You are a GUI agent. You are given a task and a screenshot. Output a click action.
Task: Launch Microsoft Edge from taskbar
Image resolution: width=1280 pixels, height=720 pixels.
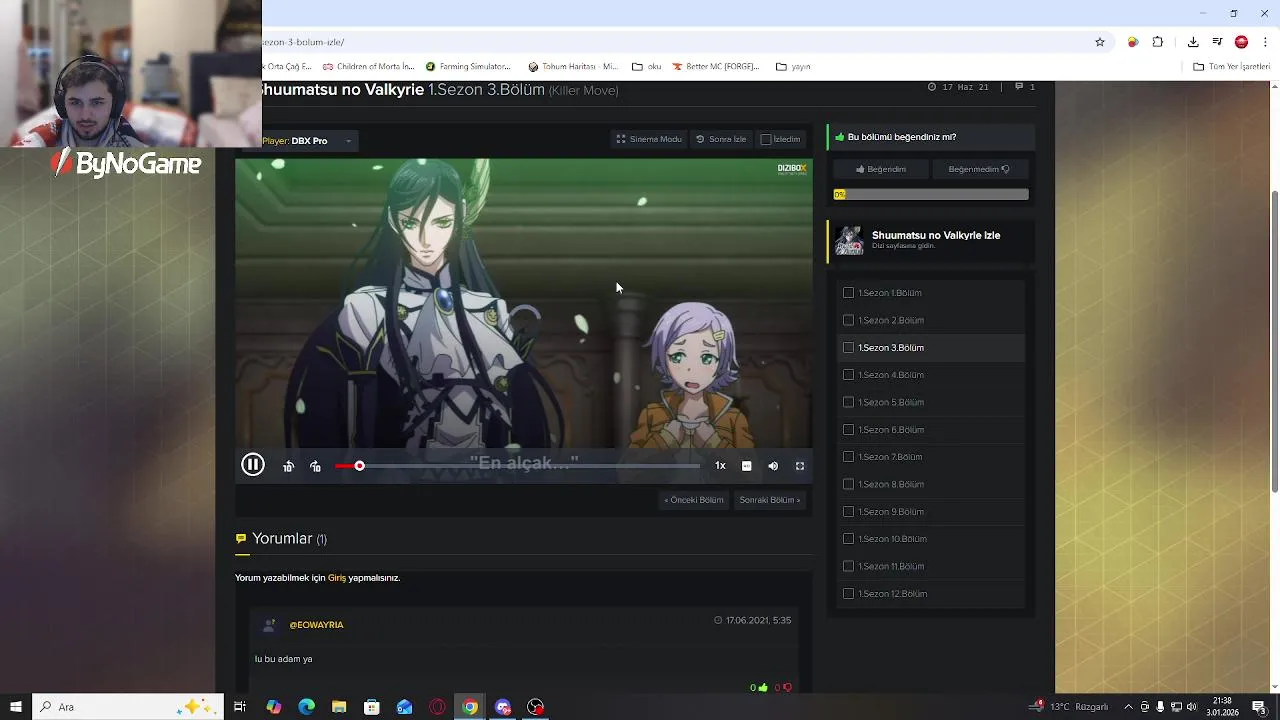(x=306, y=707)
